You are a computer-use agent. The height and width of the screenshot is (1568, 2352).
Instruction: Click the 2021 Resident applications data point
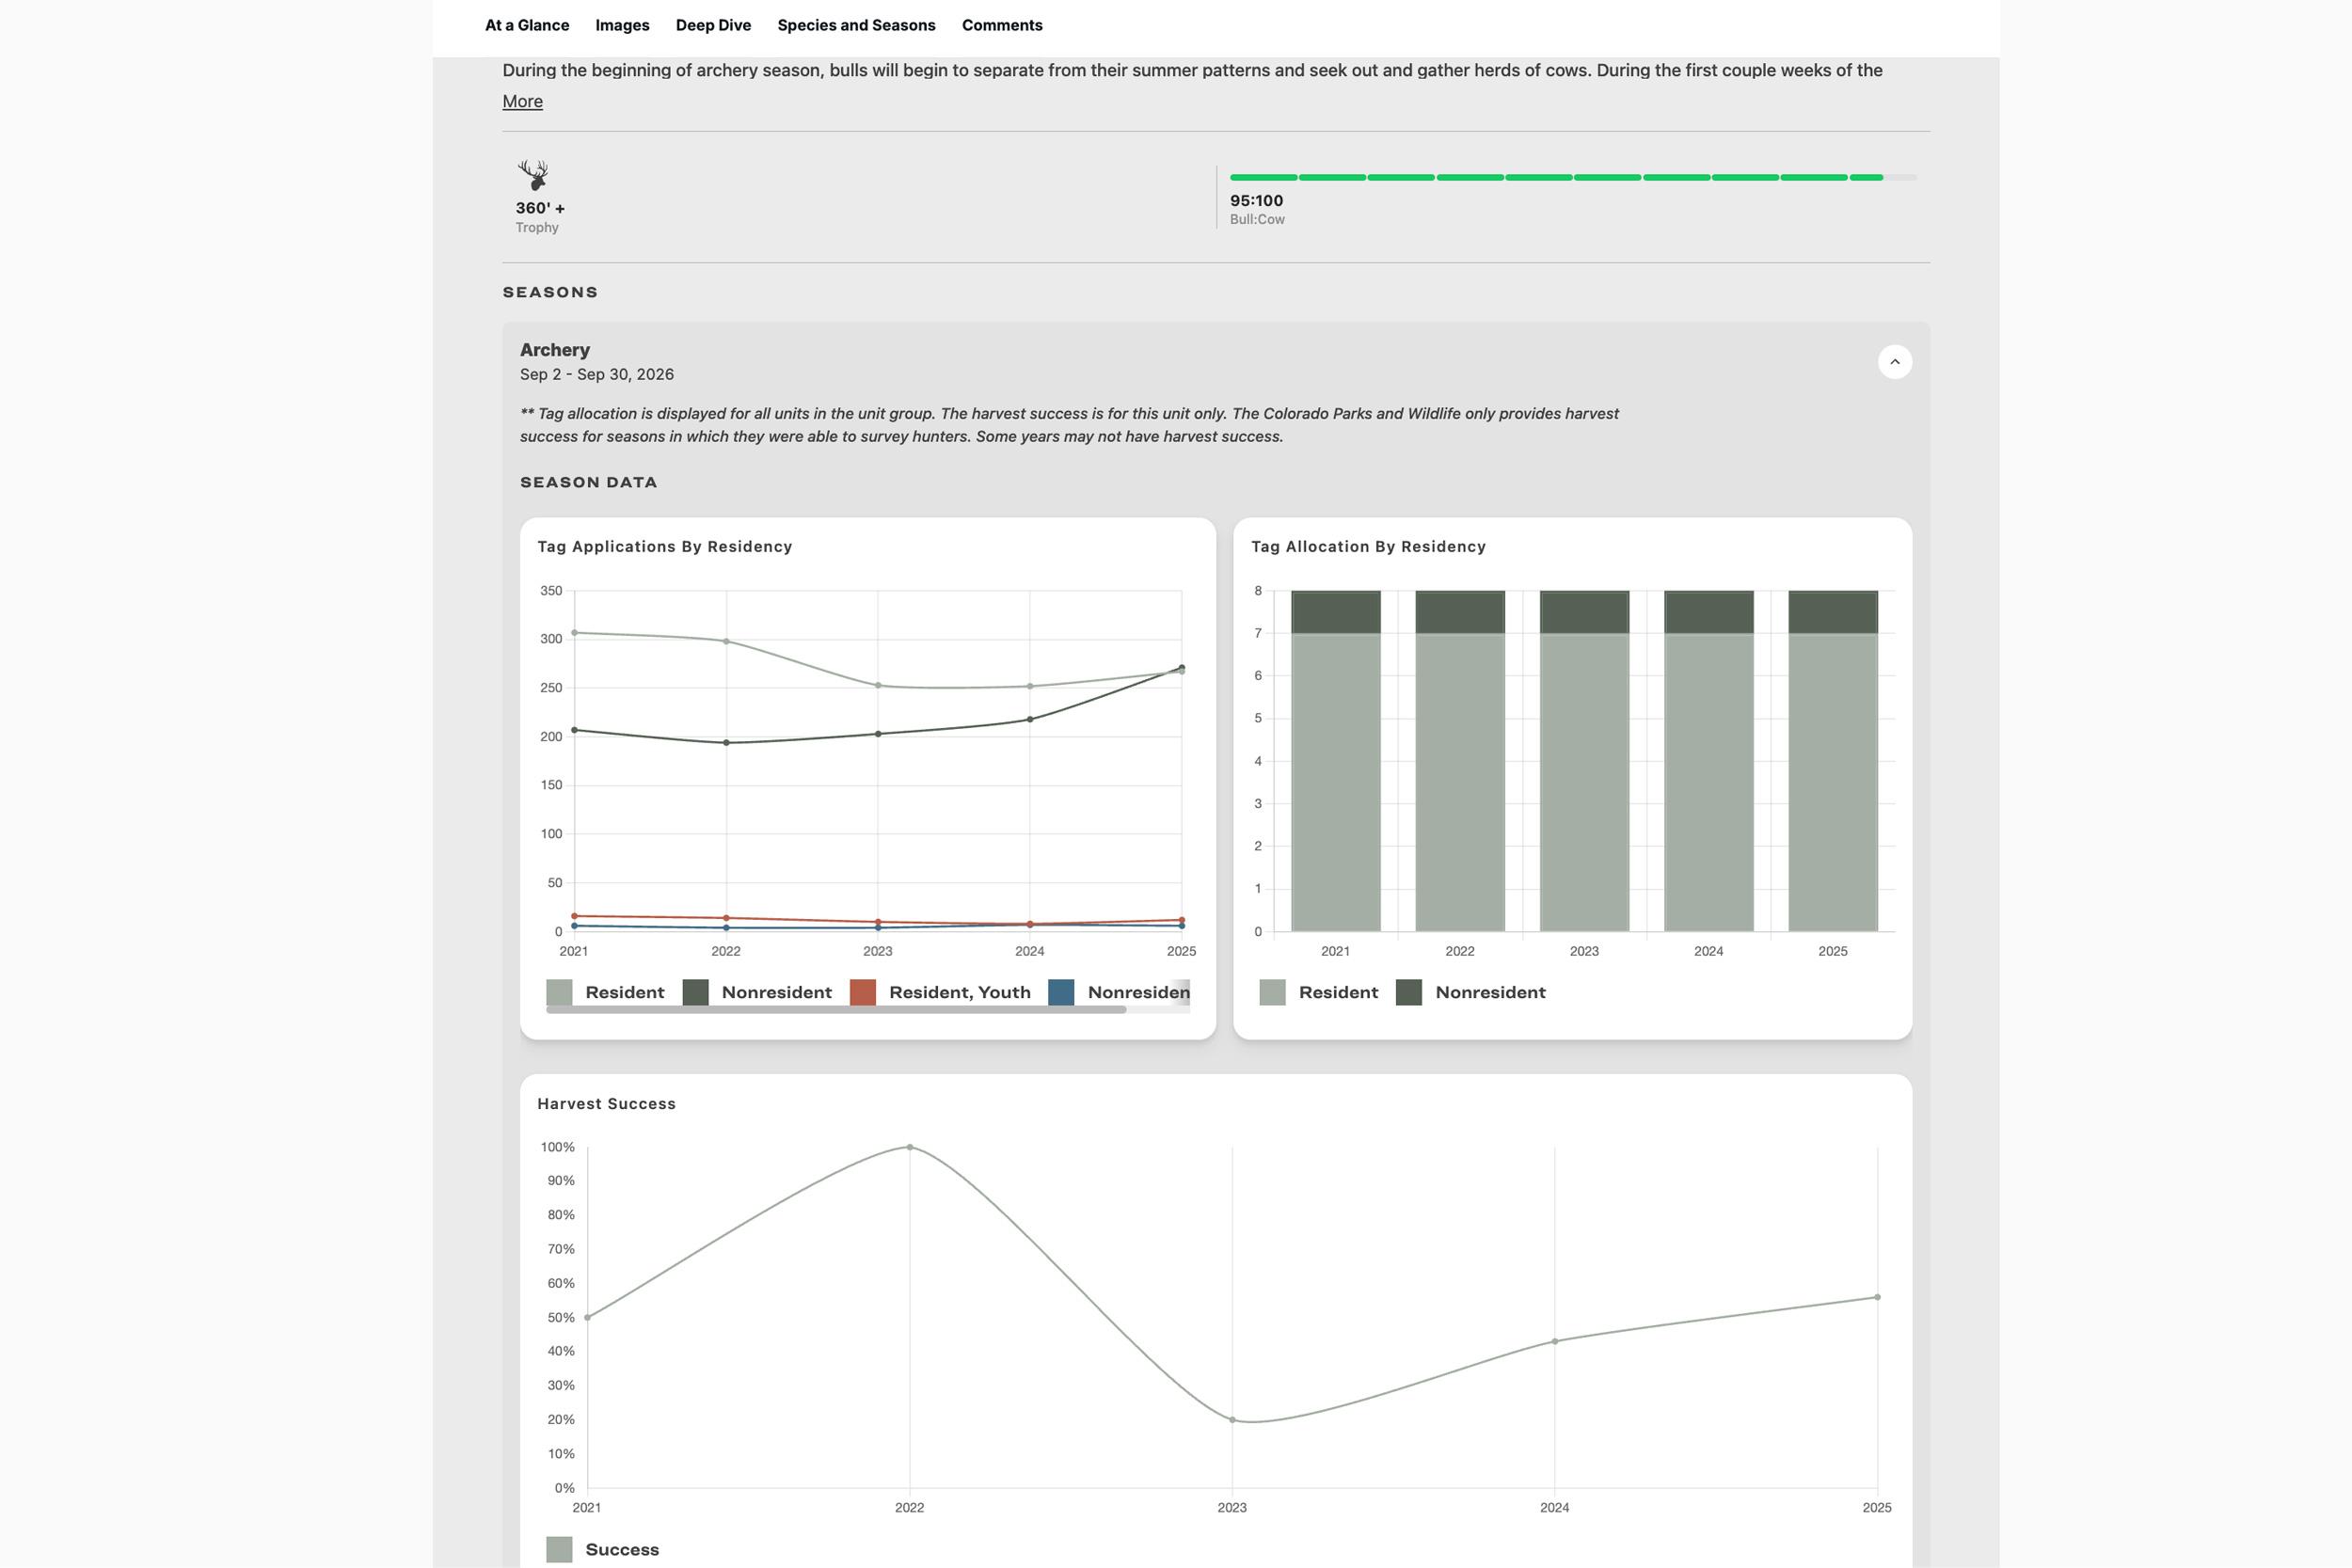[x=574, y=632]
